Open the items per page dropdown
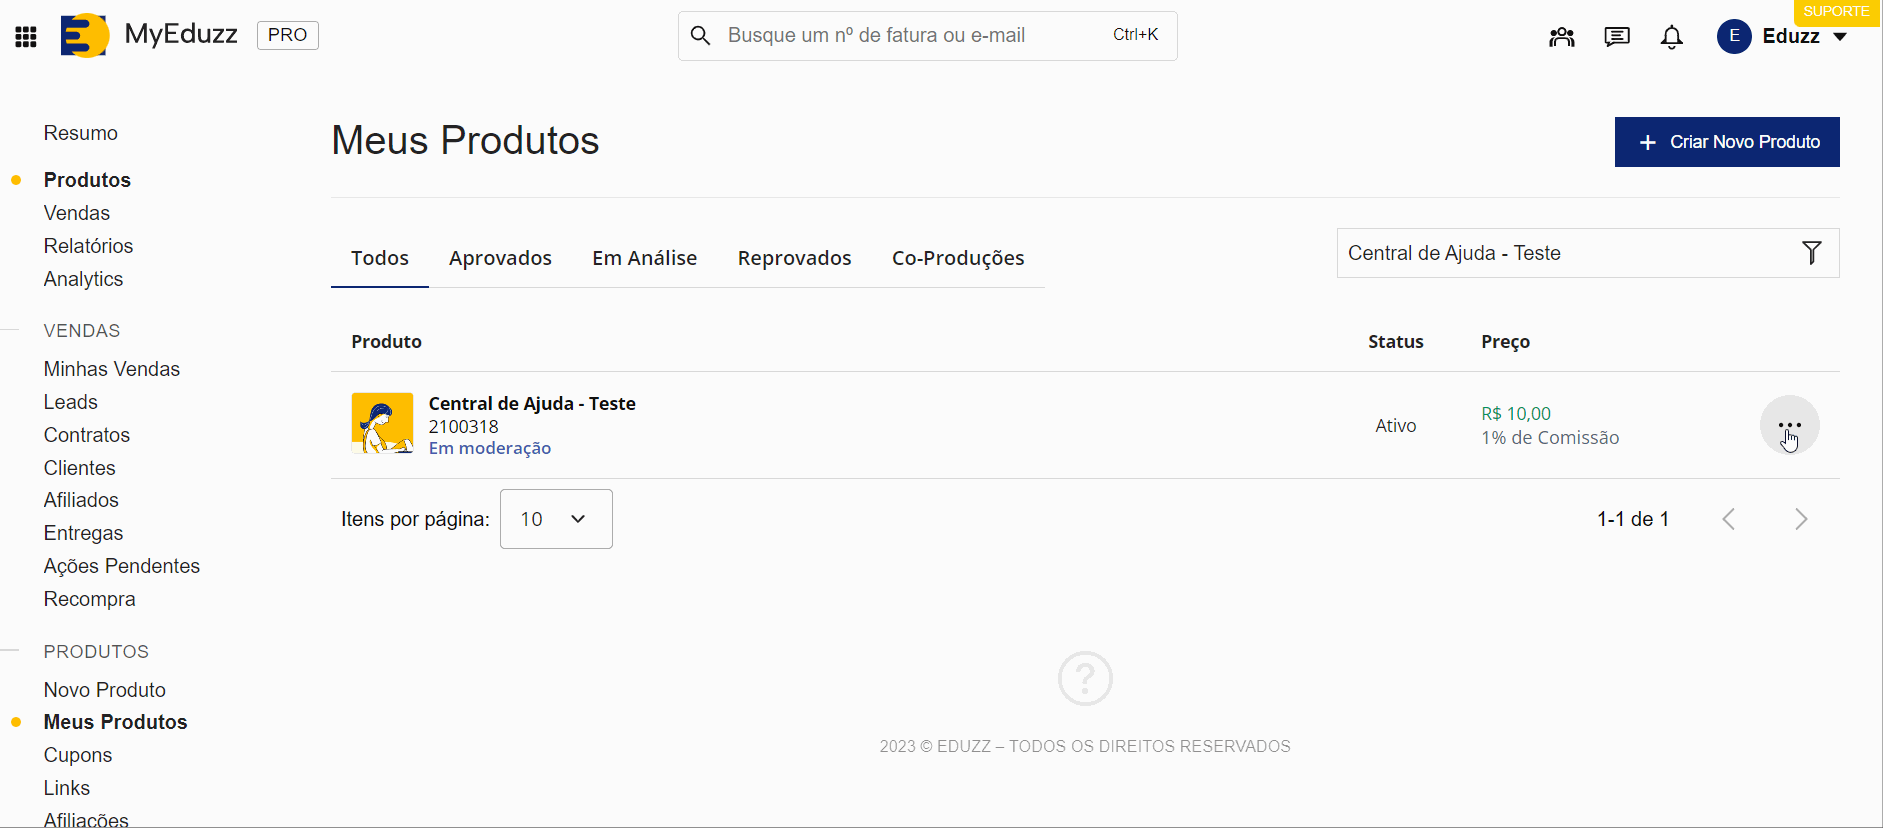The height and width of the screenshot is (828, 1883). [555, 519]
